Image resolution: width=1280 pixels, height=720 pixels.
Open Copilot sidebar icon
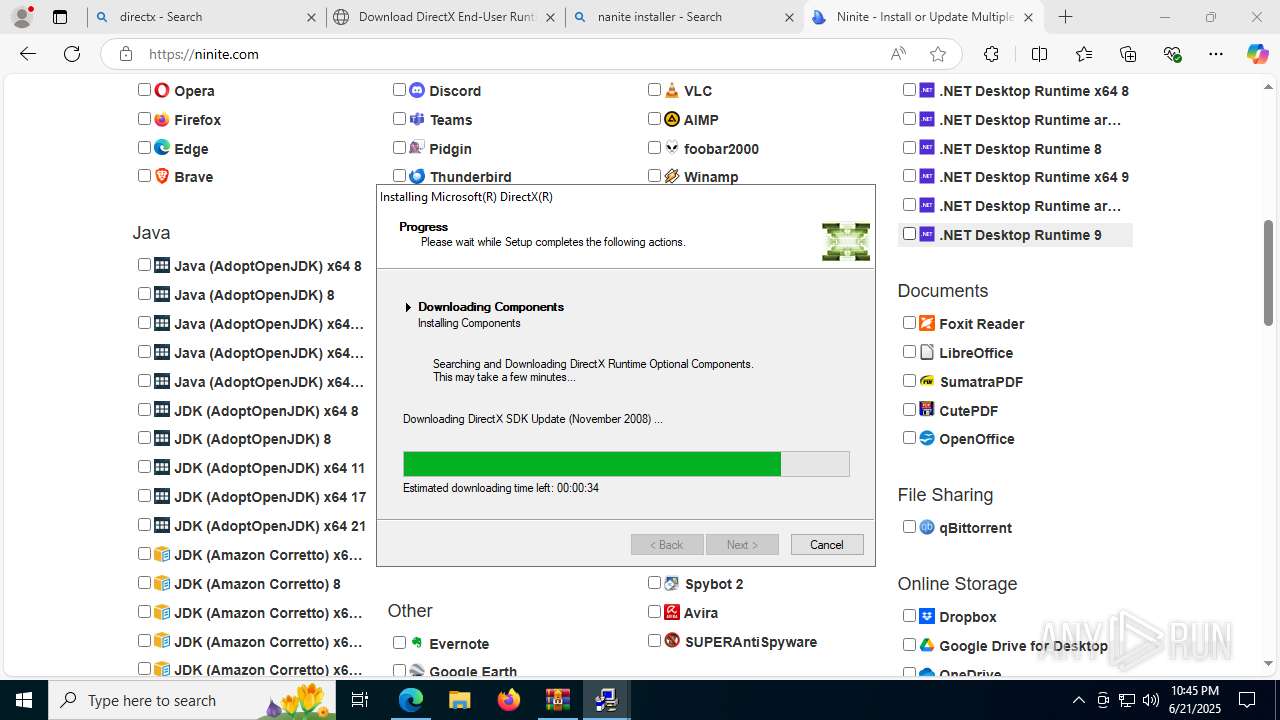pos(1257,54)
